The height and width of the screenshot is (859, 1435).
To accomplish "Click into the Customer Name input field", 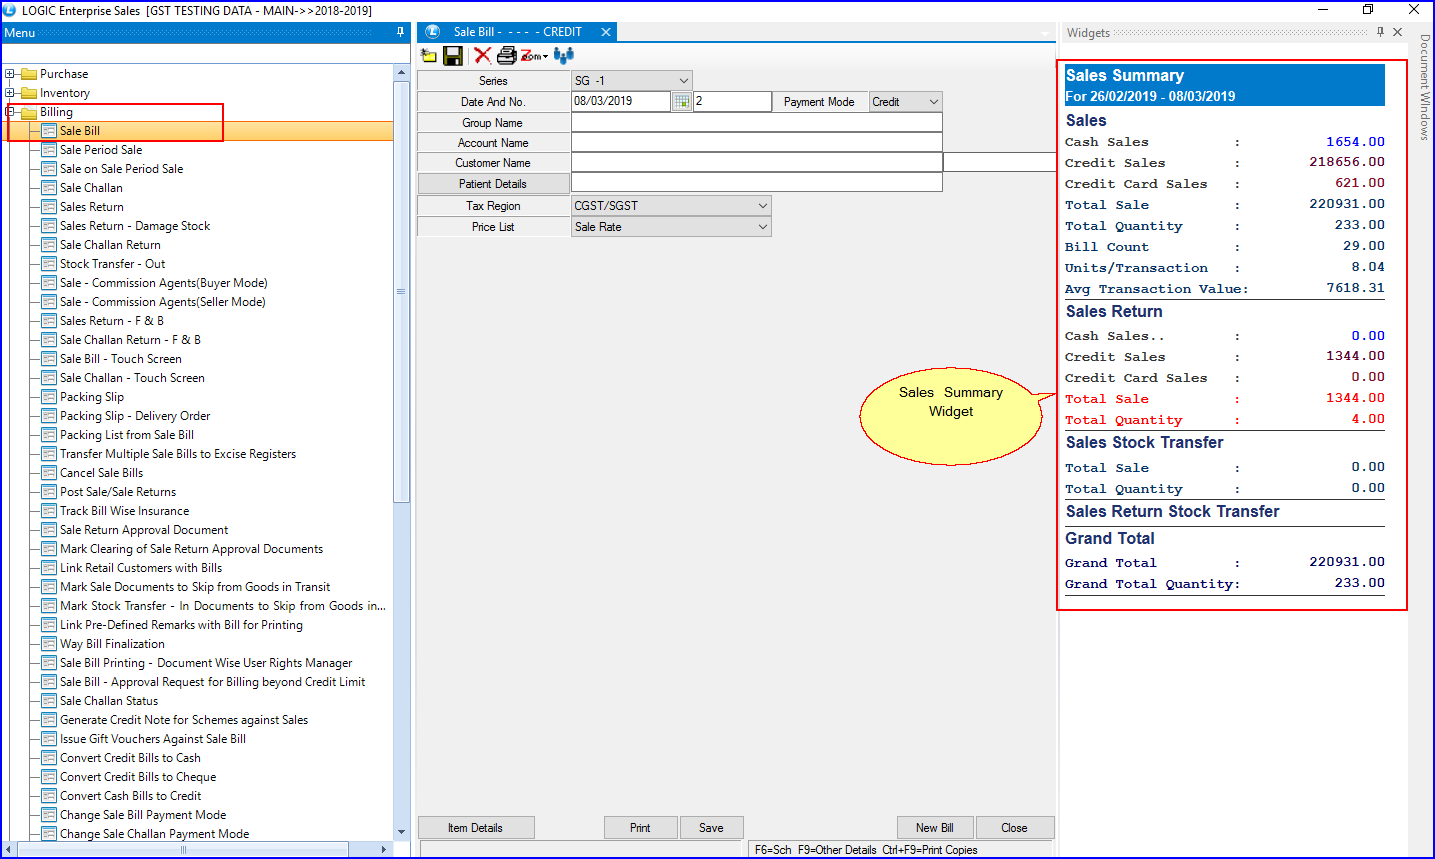I will tap(756, 163).
